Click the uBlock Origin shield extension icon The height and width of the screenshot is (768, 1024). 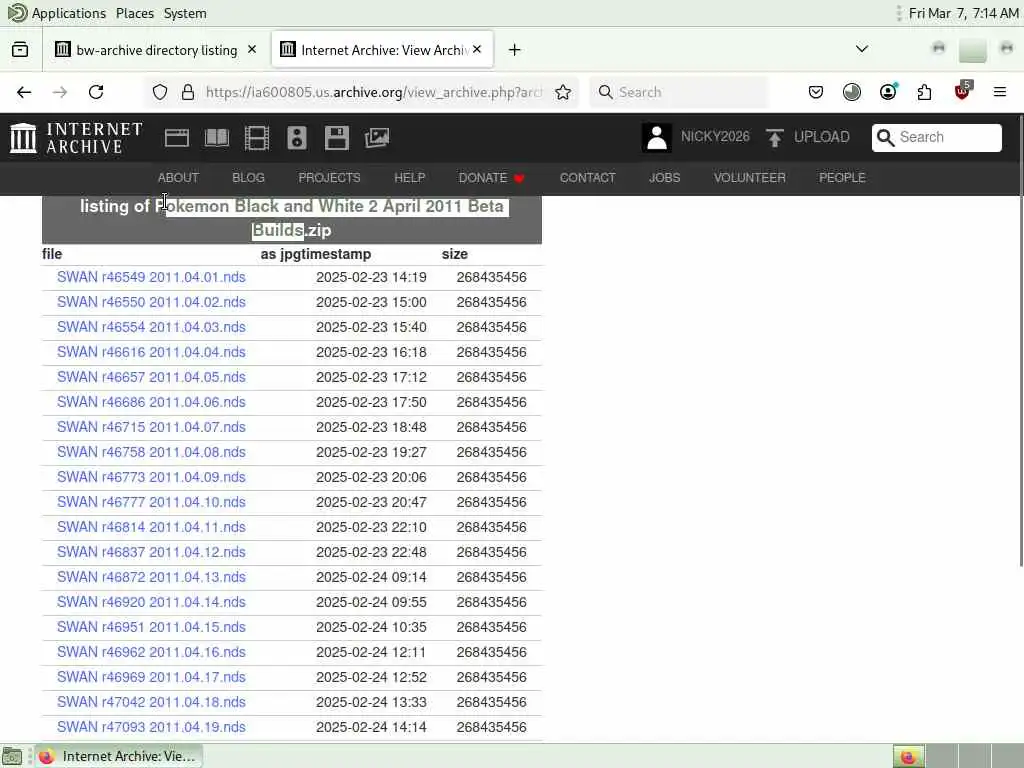[962, 91]
